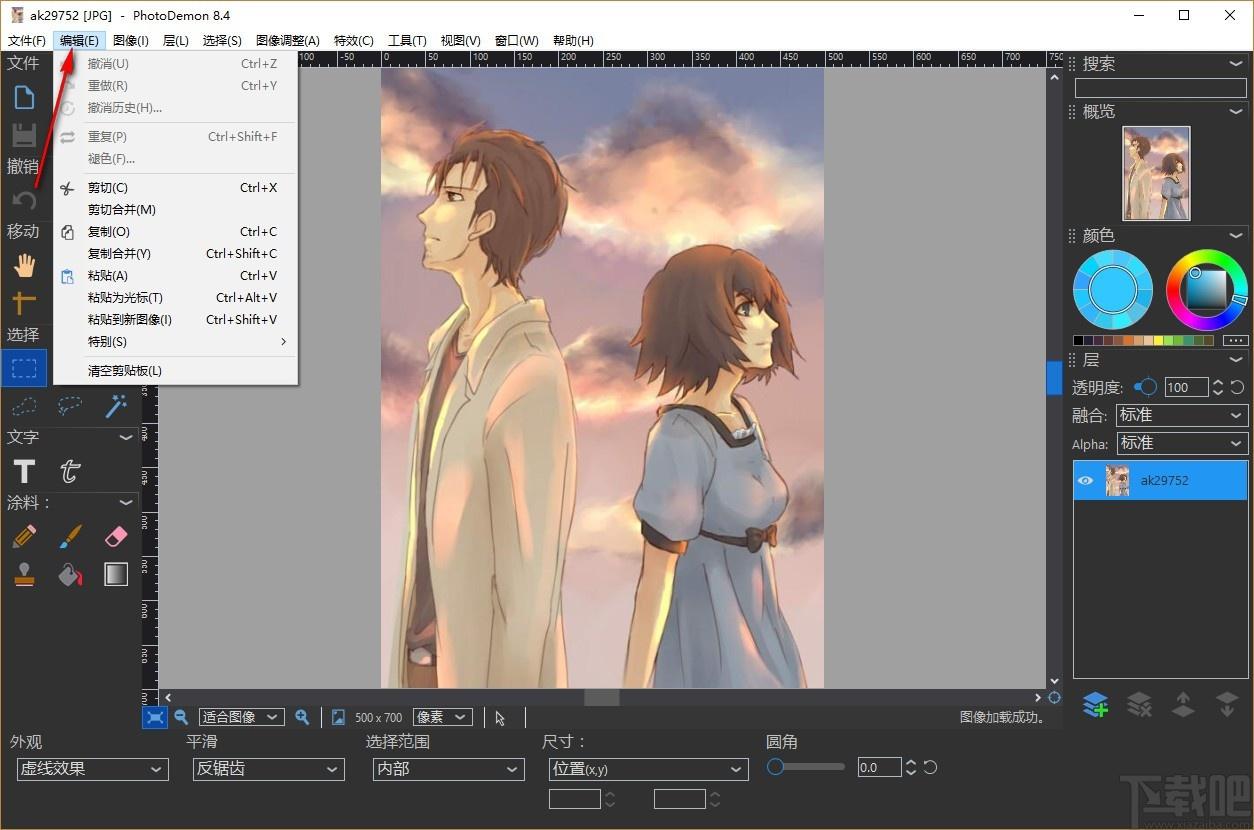Click the move layer down icon
The height and width of the screenshot is (830, 1254).
click(1227, 705)
